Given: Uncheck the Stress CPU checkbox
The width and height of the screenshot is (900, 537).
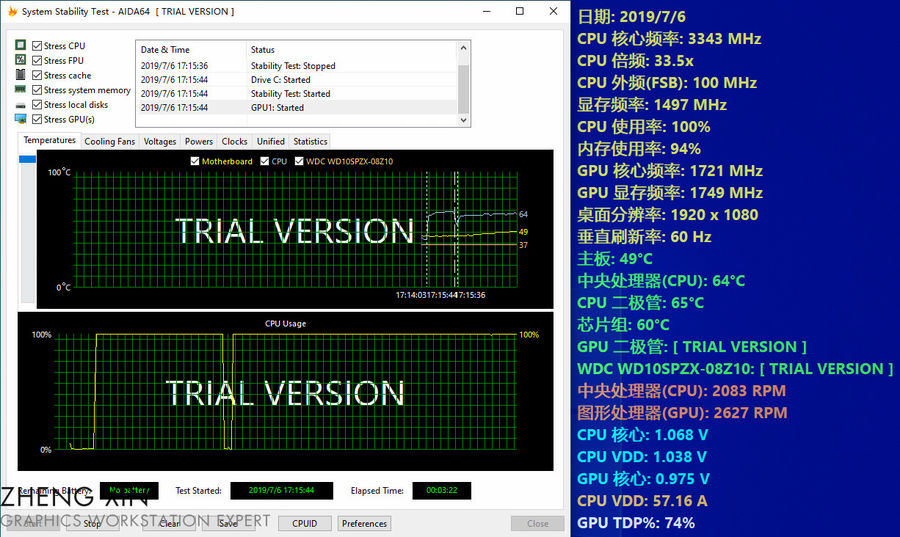Looking at the screenshot, I should tap(37, 46).
